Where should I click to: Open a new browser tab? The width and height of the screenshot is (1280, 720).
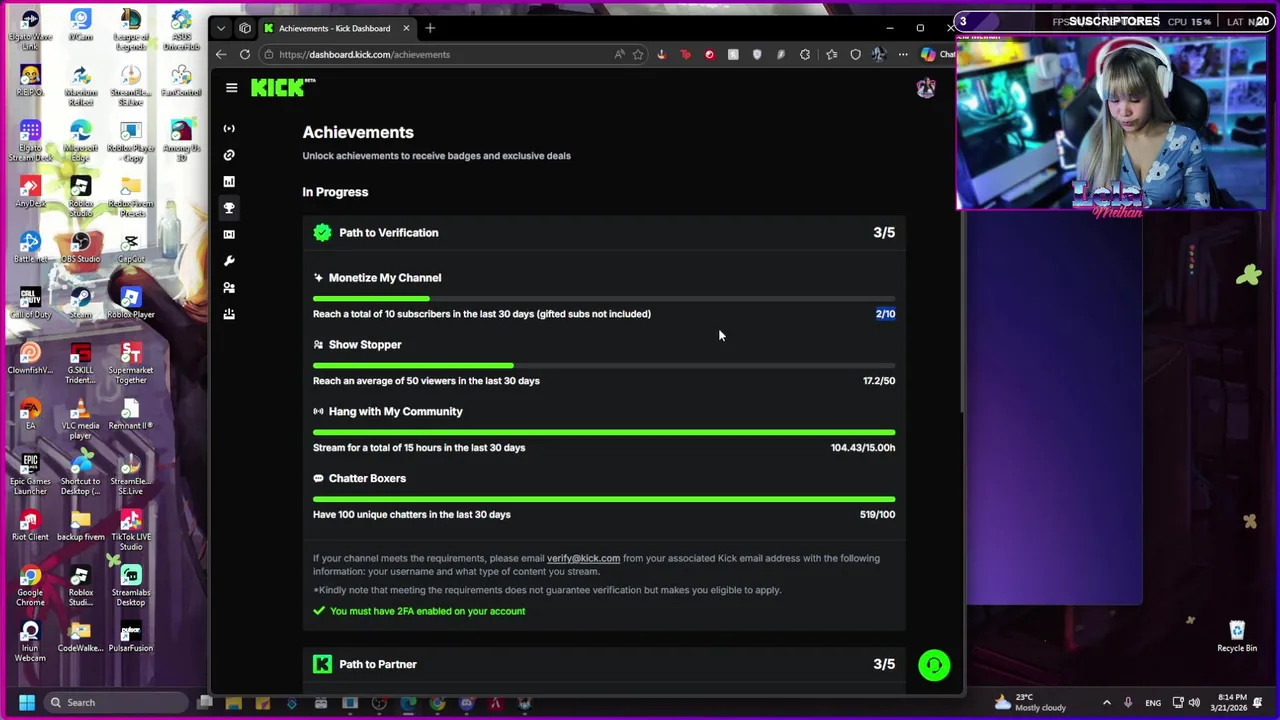click(430, 28)
